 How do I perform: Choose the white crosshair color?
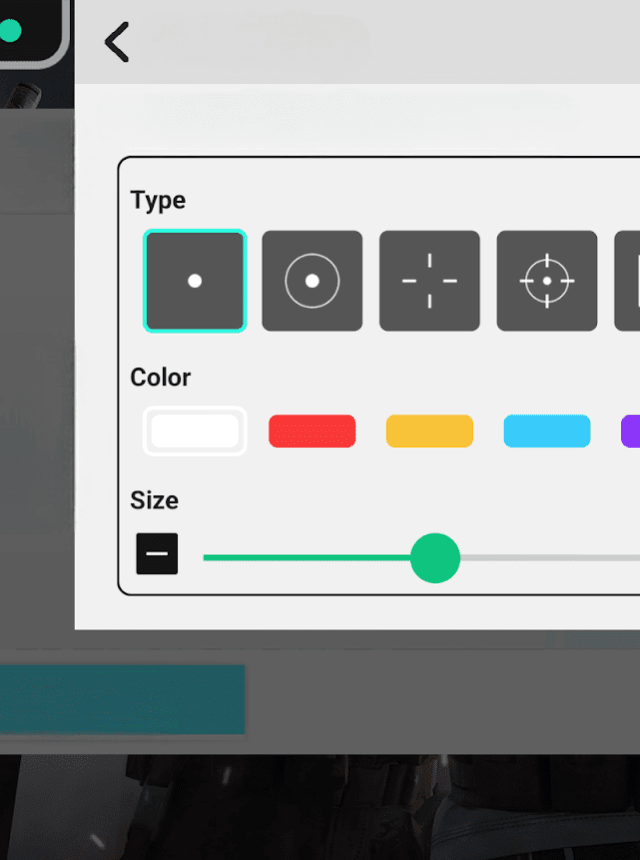click(195, 431)
